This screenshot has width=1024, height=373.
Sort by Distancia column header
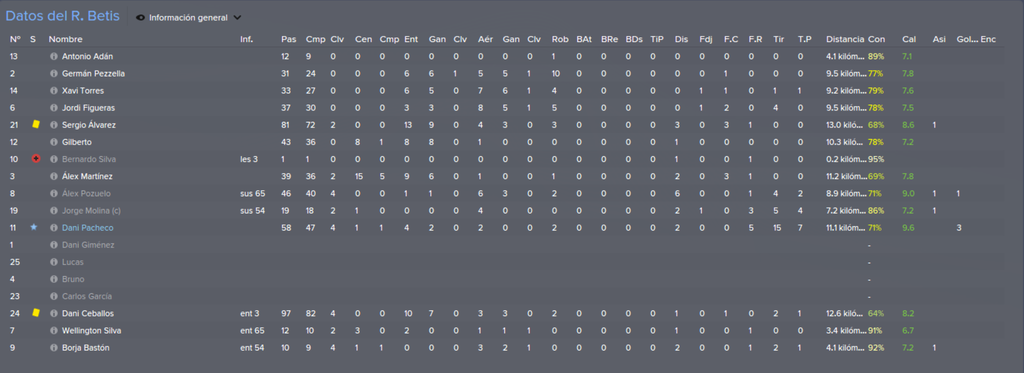tap(845, 39)
